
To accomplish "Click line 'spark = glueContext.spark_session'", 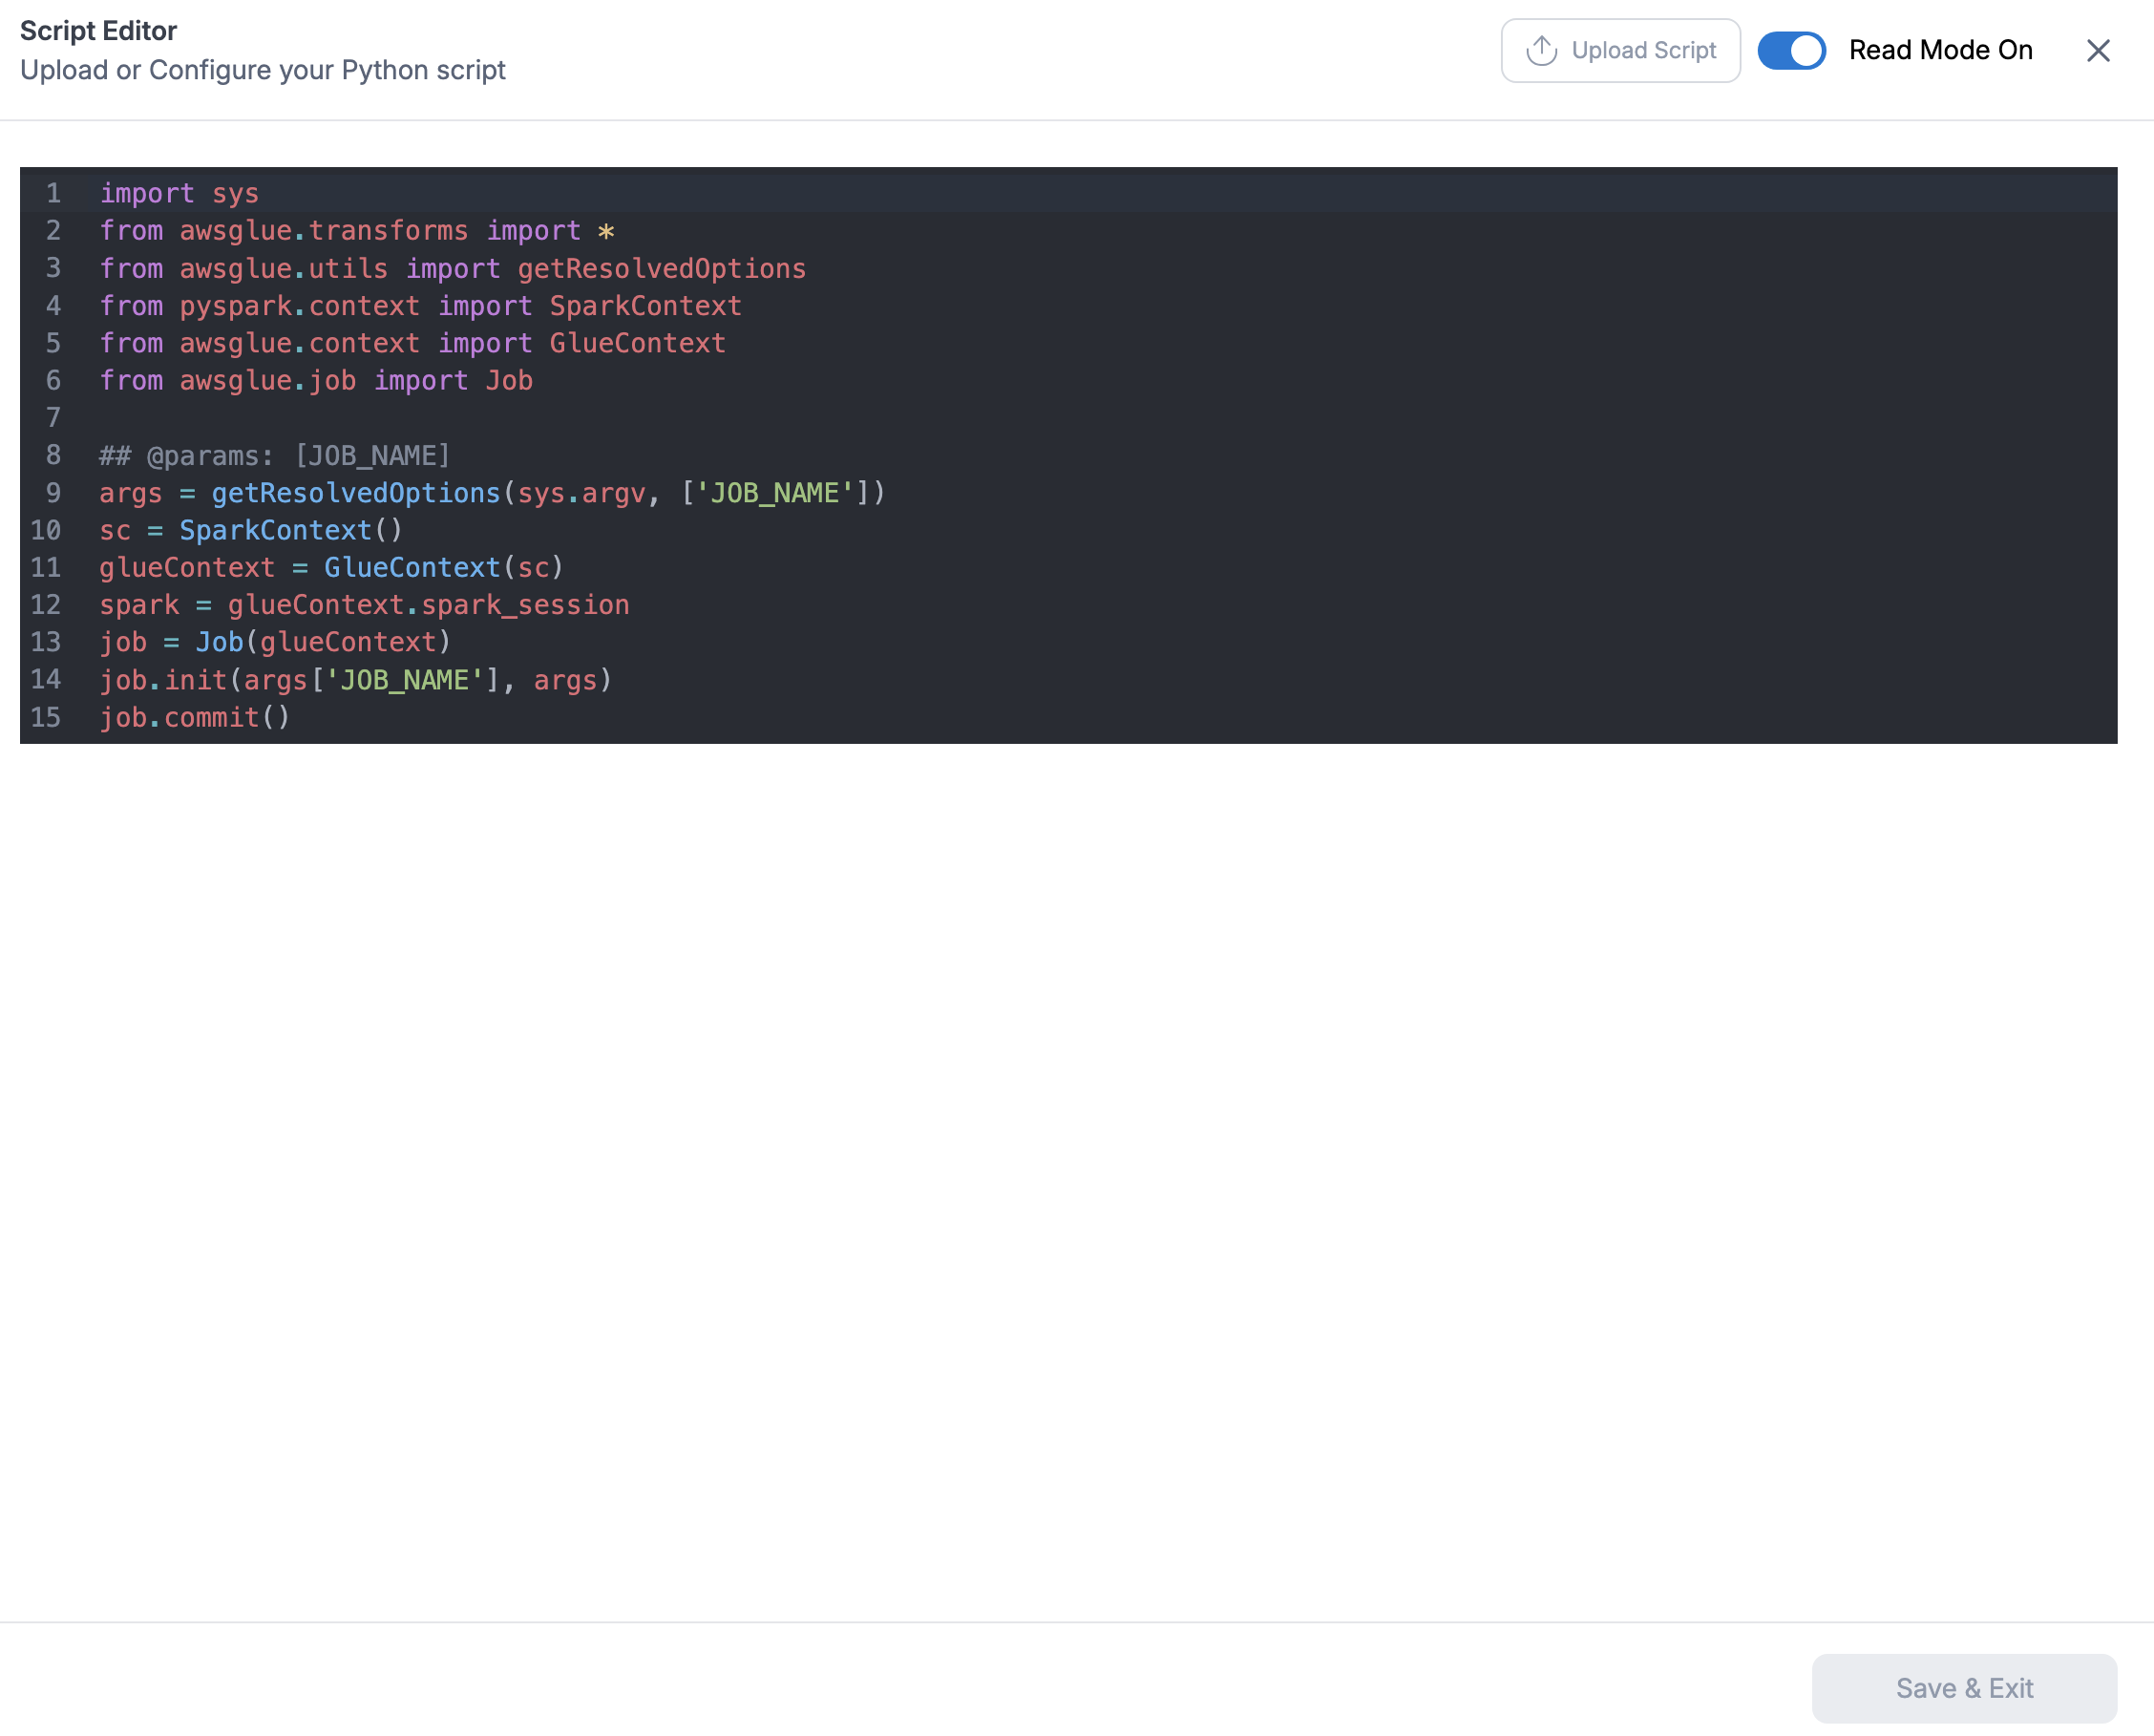I will click(364, 605).
